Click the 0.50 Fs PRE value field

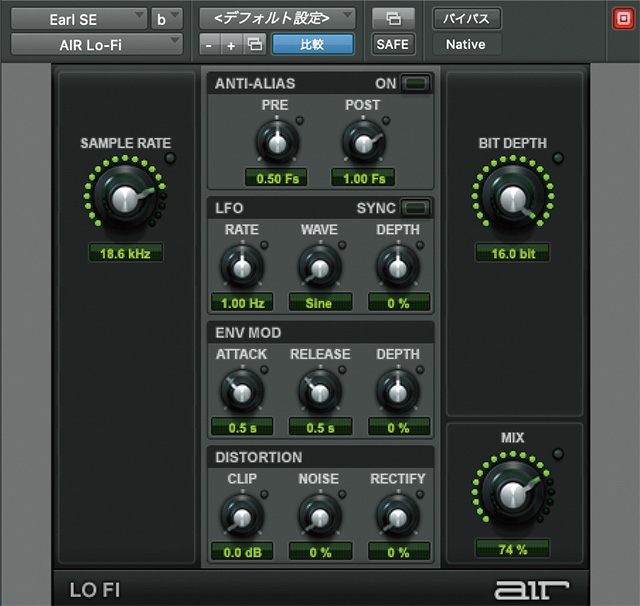point(276,178)
